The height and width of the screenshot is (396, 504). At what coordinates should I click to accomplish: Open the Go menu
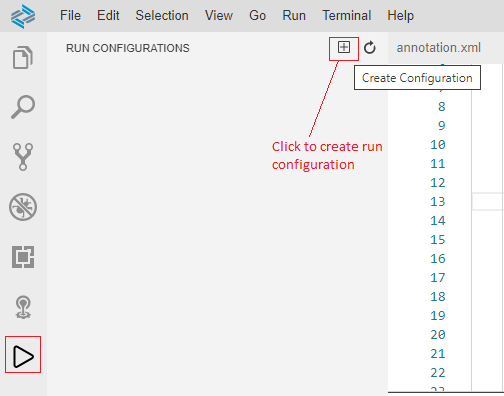point(257,15)
